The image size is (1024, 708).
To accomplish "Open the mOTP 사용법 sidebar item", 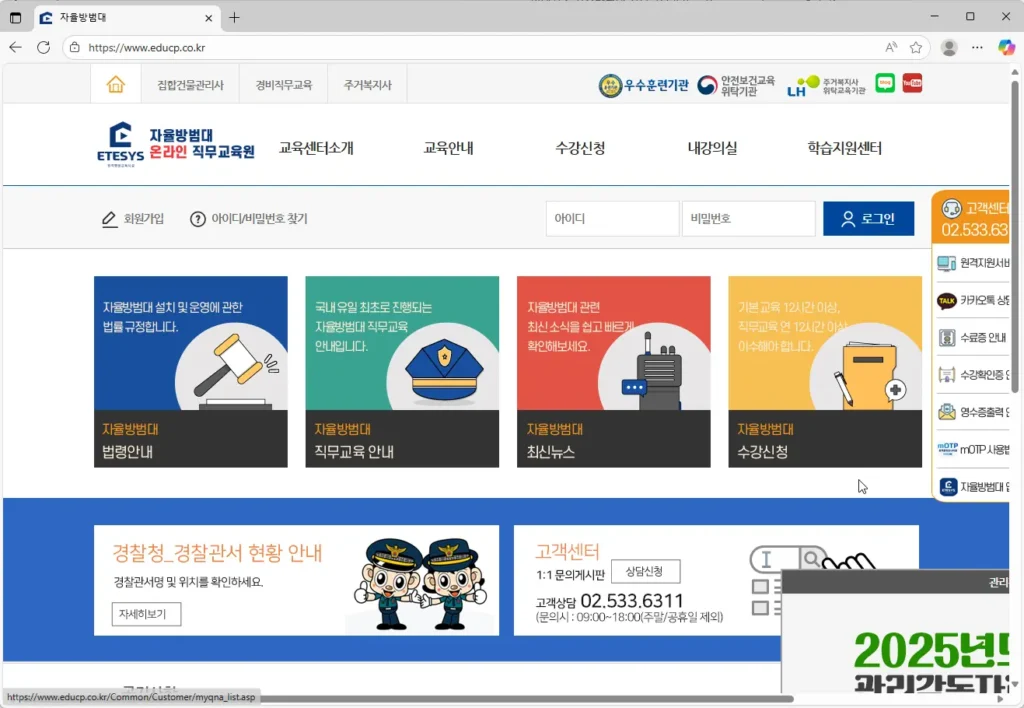I will [x=975, y=449].
